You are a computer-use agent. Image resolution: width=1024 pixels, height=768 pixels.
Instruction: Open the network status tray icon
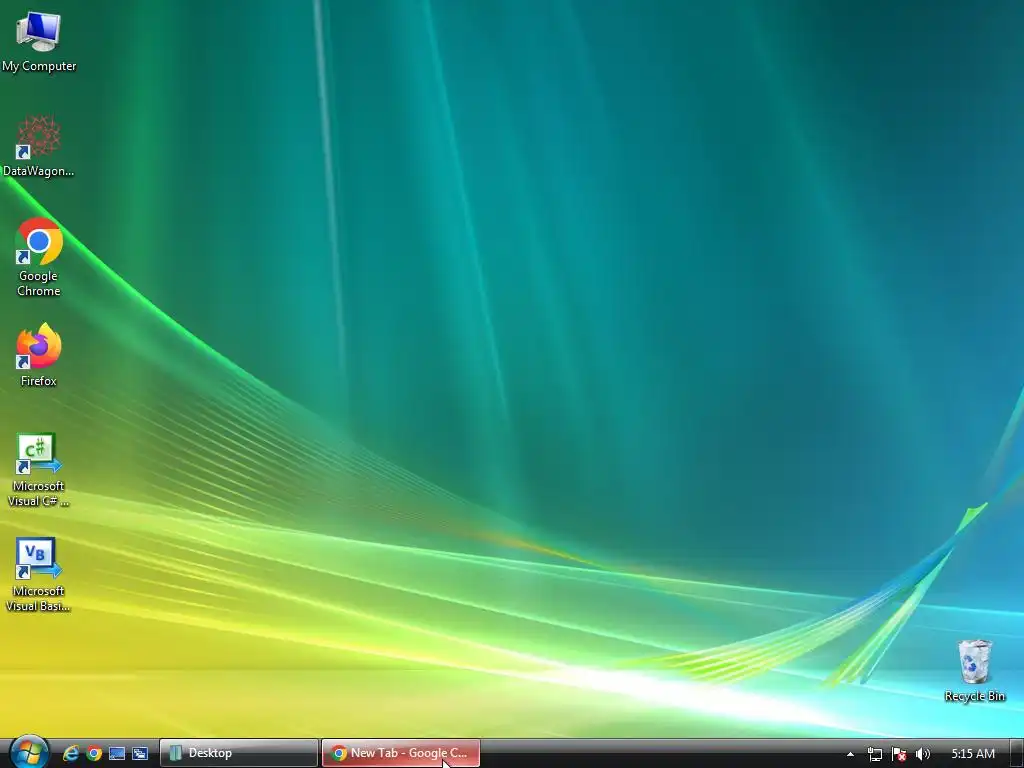coord(874,754)
